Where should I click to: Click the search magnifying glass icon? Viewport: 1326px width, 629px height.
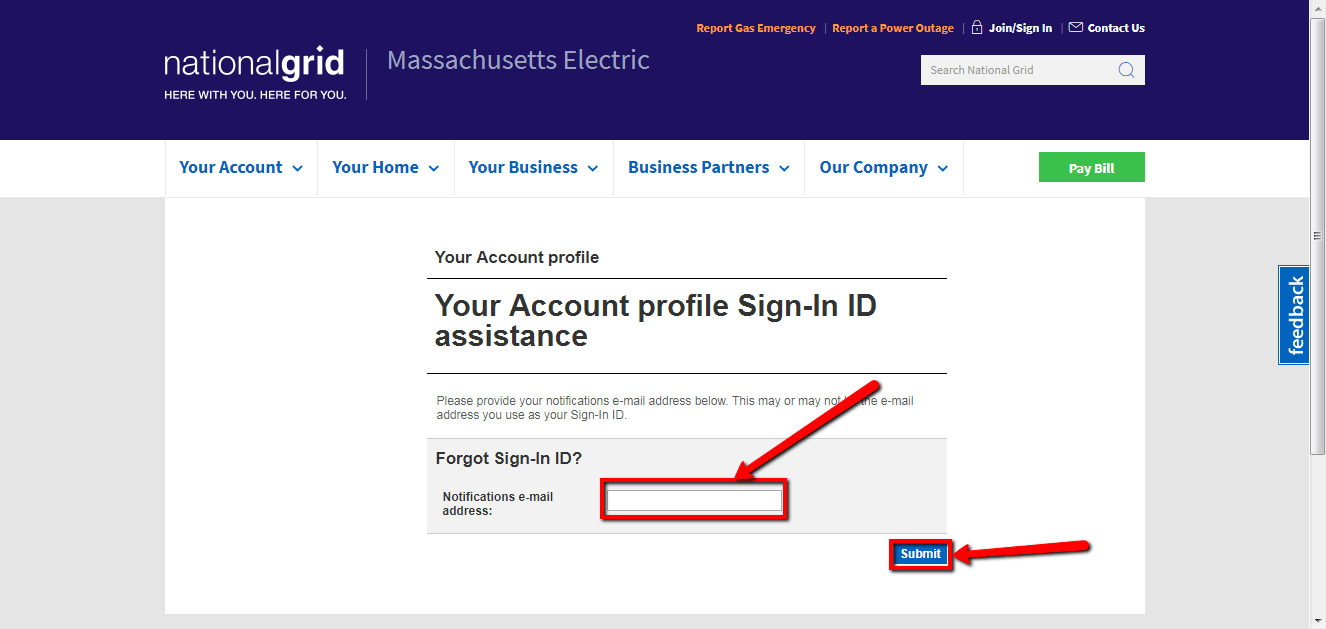[1126, 69]
